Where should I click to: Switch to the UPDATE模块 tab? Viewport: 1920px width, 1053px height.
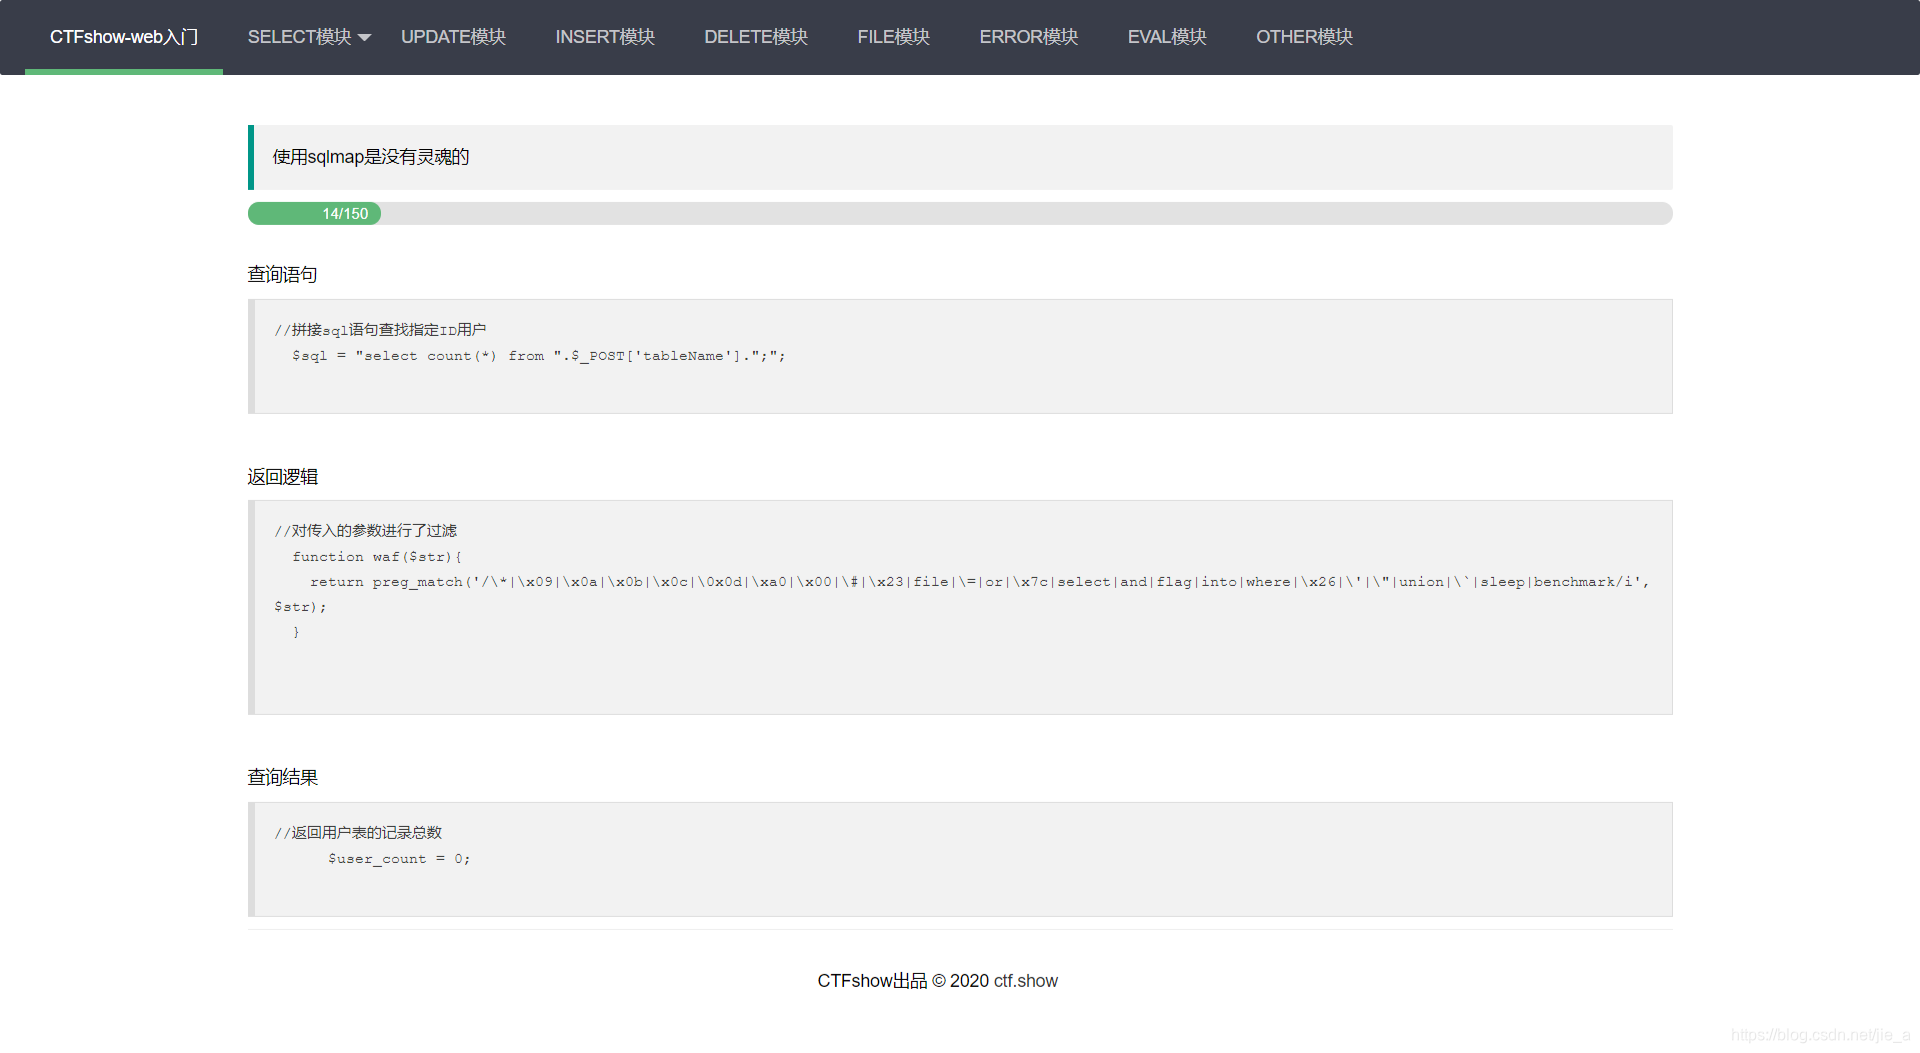[453, 37]
